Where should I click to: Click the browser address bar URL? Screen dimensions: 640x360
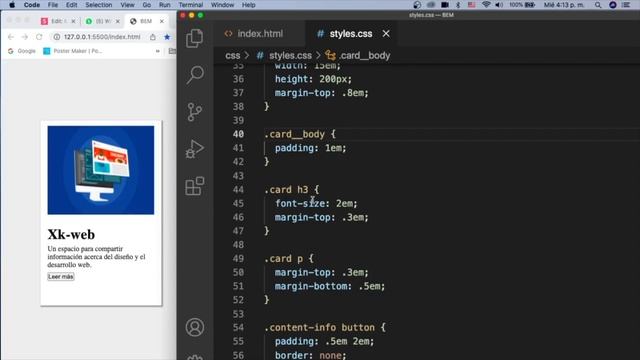click(102, 37)
